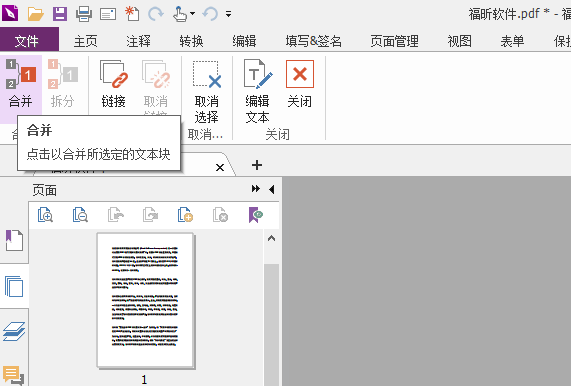Switch to the 视图 ribbon tab

pos(460,41)
